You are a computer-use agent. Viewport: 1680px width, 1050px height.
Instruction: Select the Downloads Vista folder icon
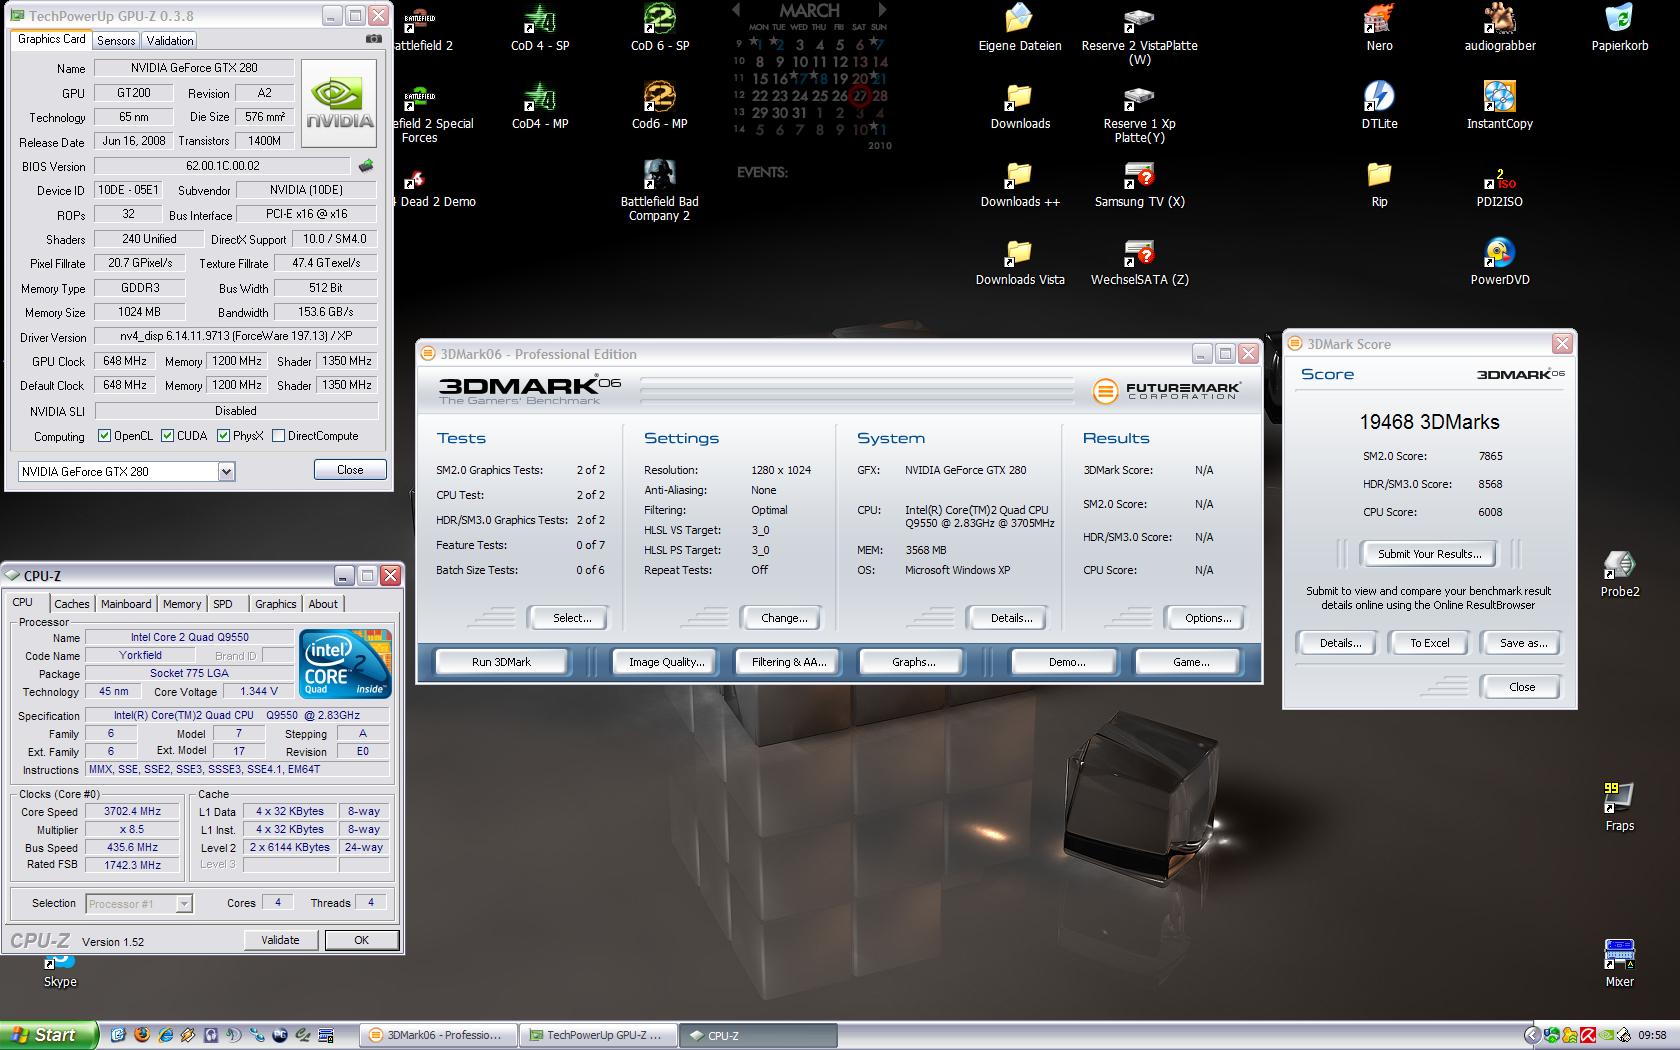coord(1020,262)
